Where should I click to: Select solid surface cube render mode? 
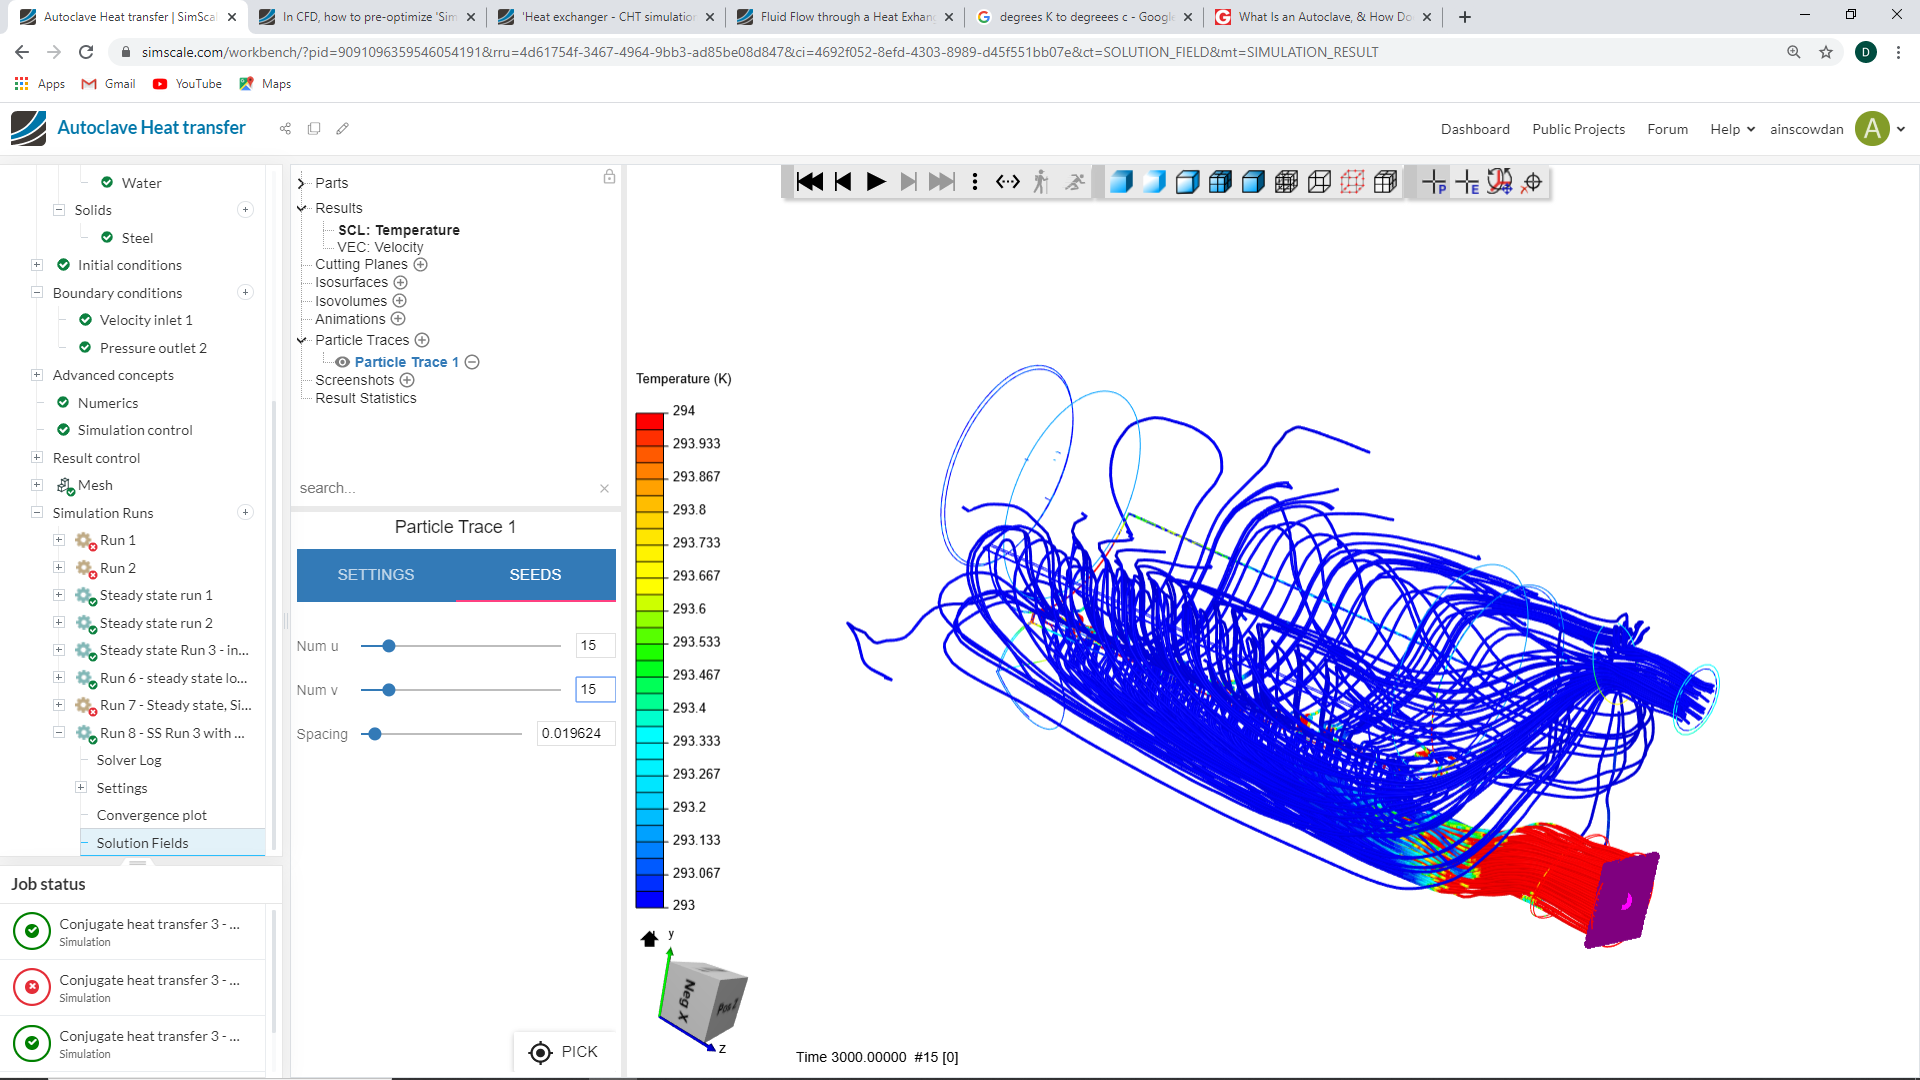click(x=1121, y=182)
